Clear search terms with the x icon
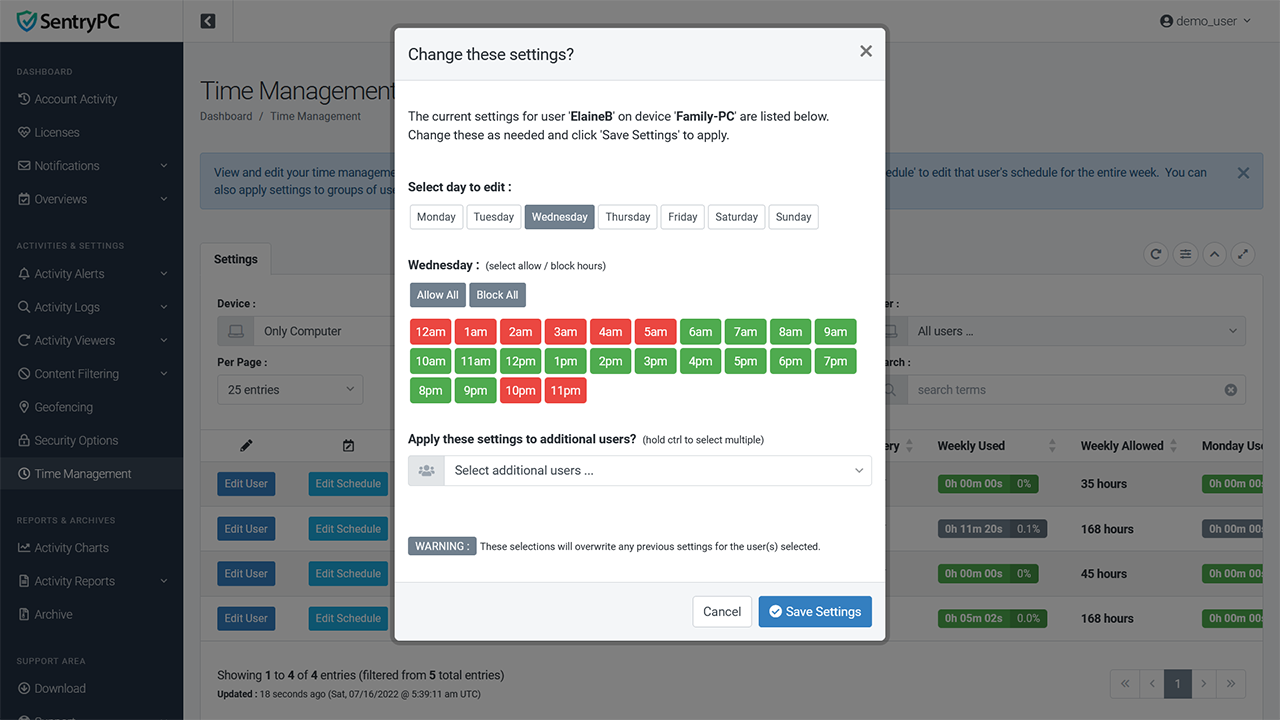This screenshot has height=720, width=1280. coord(1231,390)
